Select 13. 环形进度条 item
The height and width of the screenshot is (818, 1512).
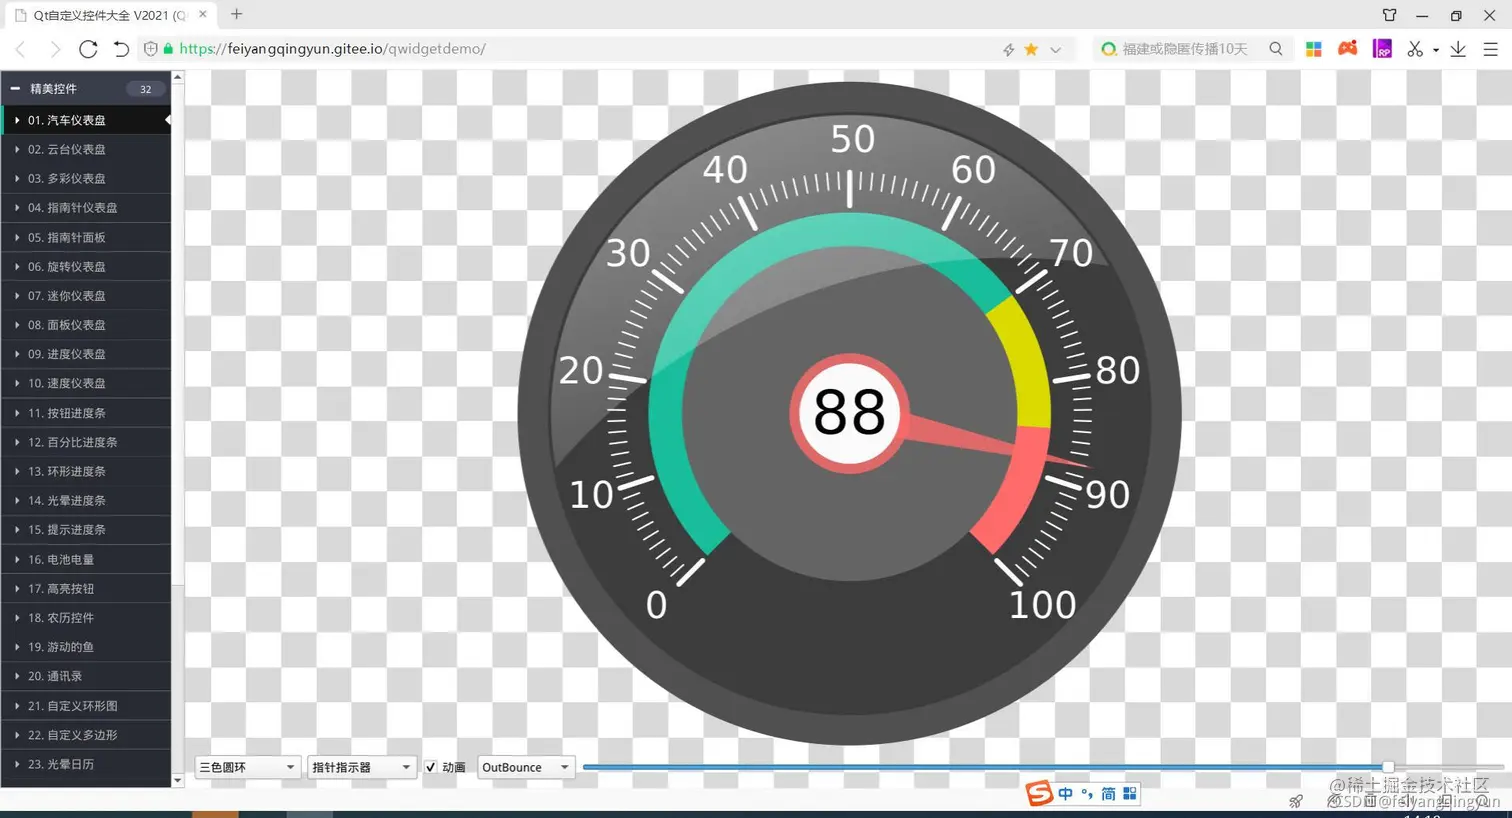pyautogui.click(x=86, y=471)
